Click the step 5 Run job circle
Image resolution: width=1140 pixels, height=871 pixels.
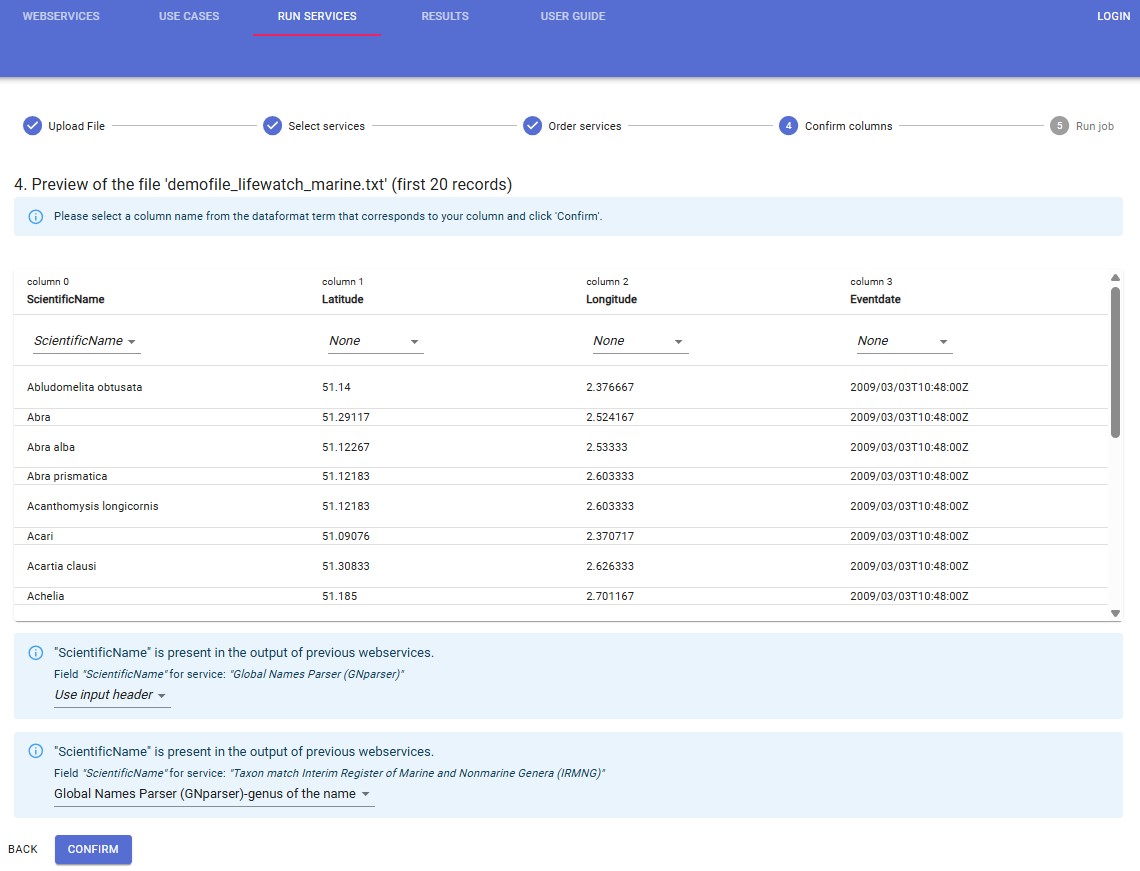(x=1059, y=126)
